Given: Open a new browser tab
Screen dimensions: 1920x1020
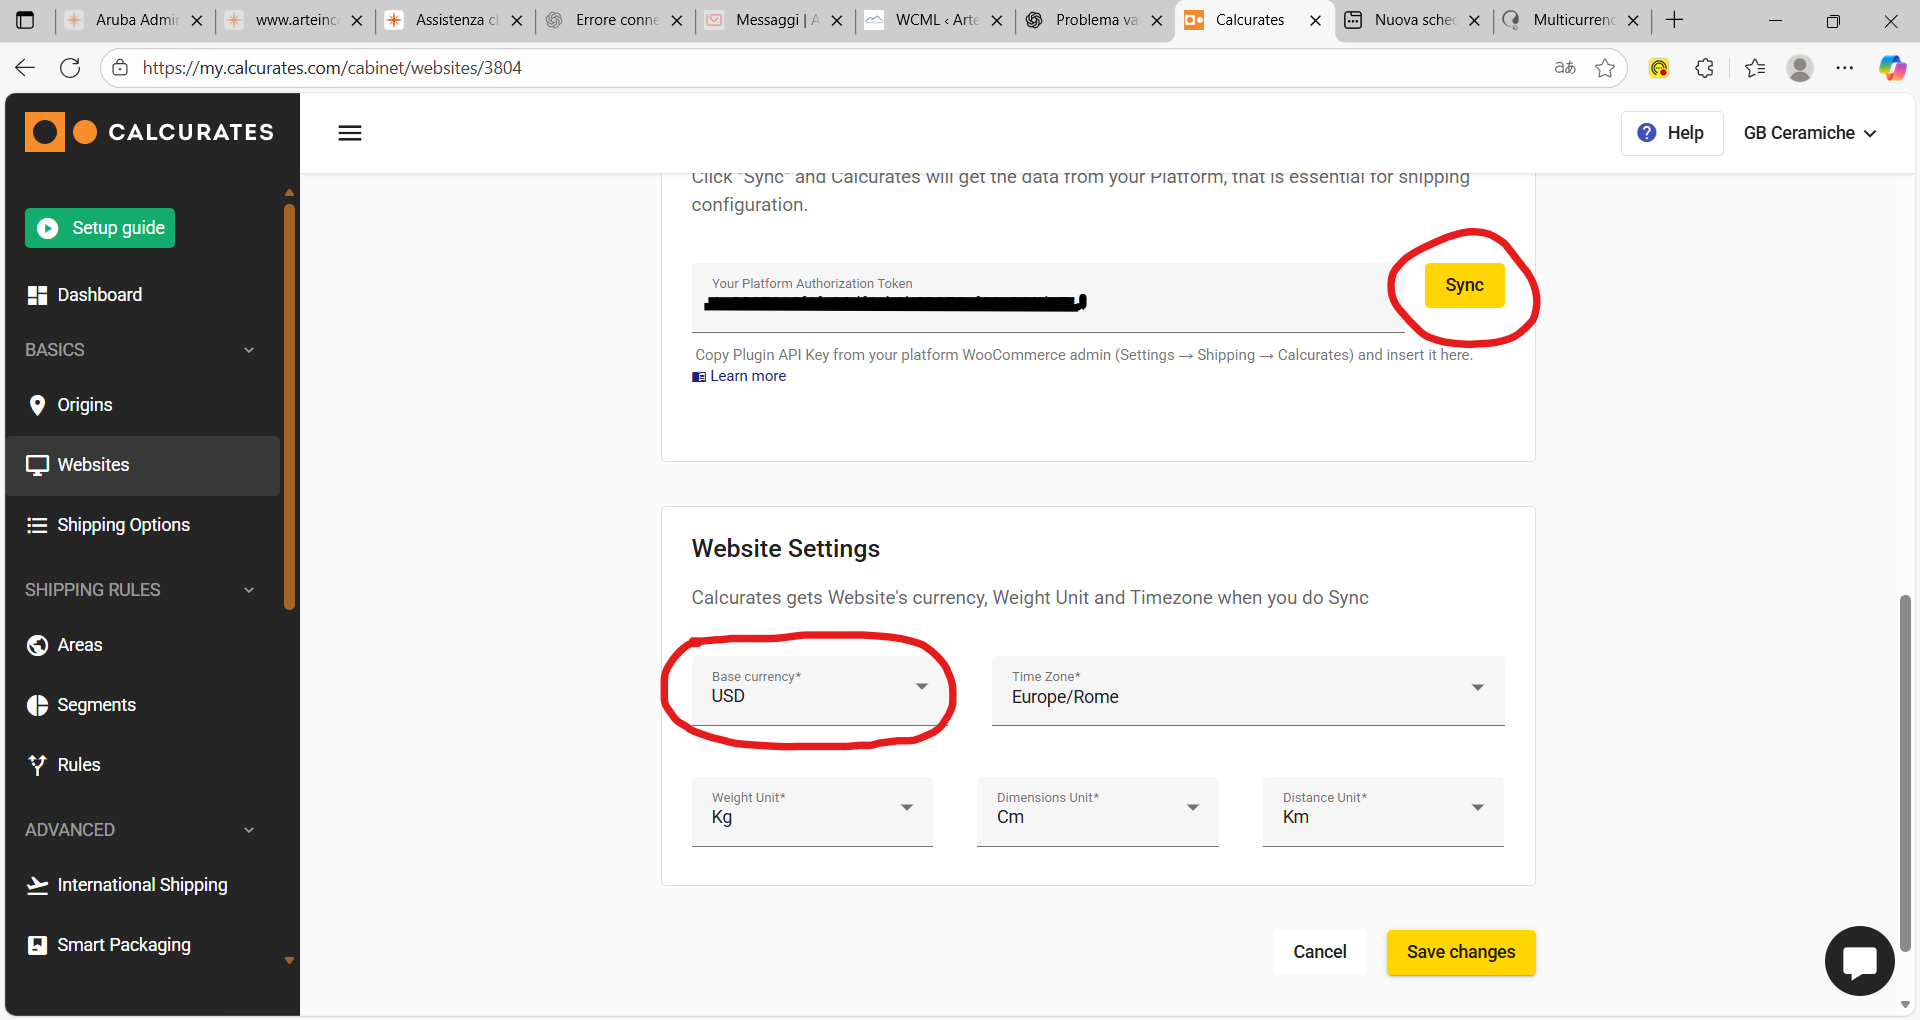Looking at the screenshot, I should (1675, 20).
